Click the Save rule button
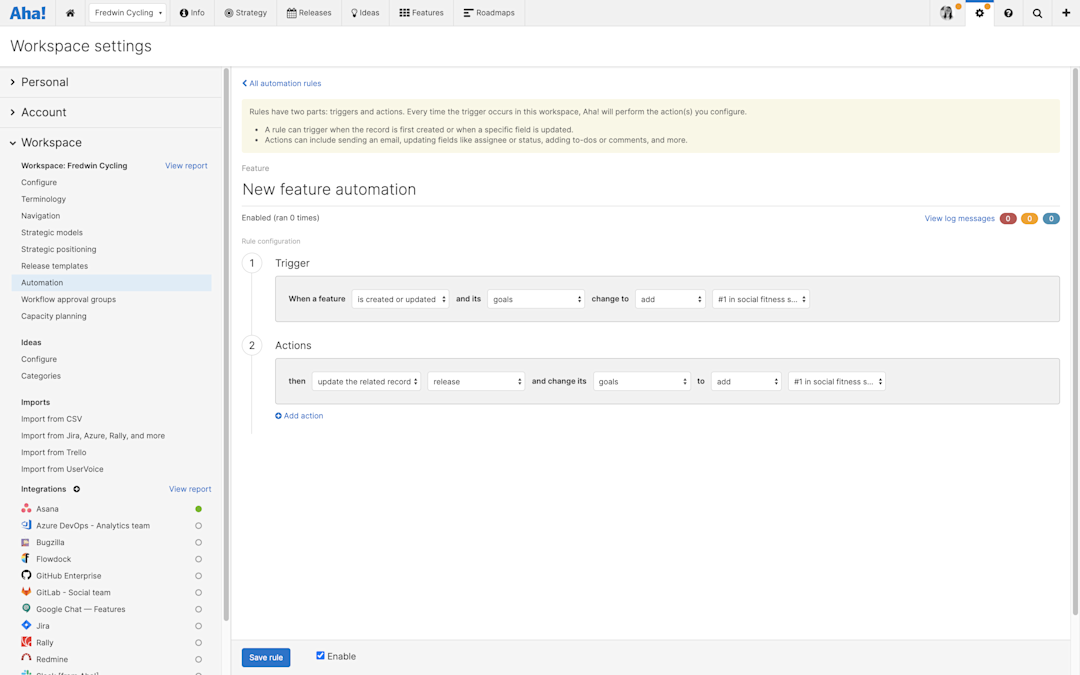This screenshot has height=675, width=1080. point(266,657)
